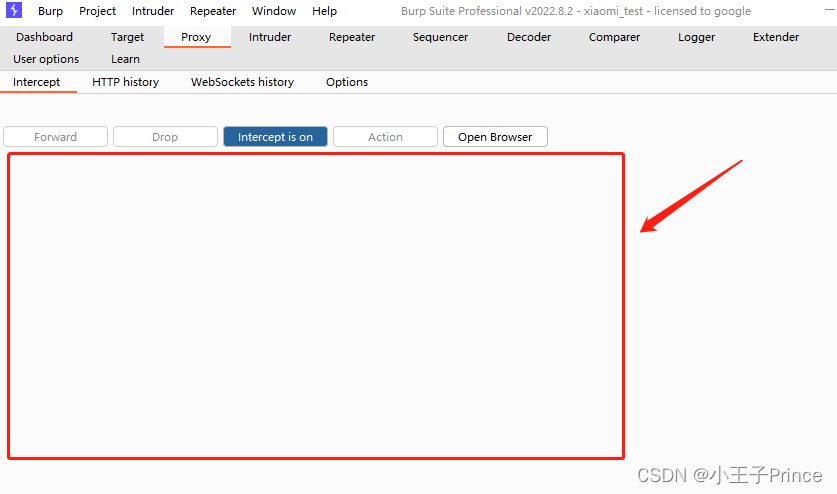Open the Window menu
Viewport: 837px width, 494px height.
tap(274, 11)
